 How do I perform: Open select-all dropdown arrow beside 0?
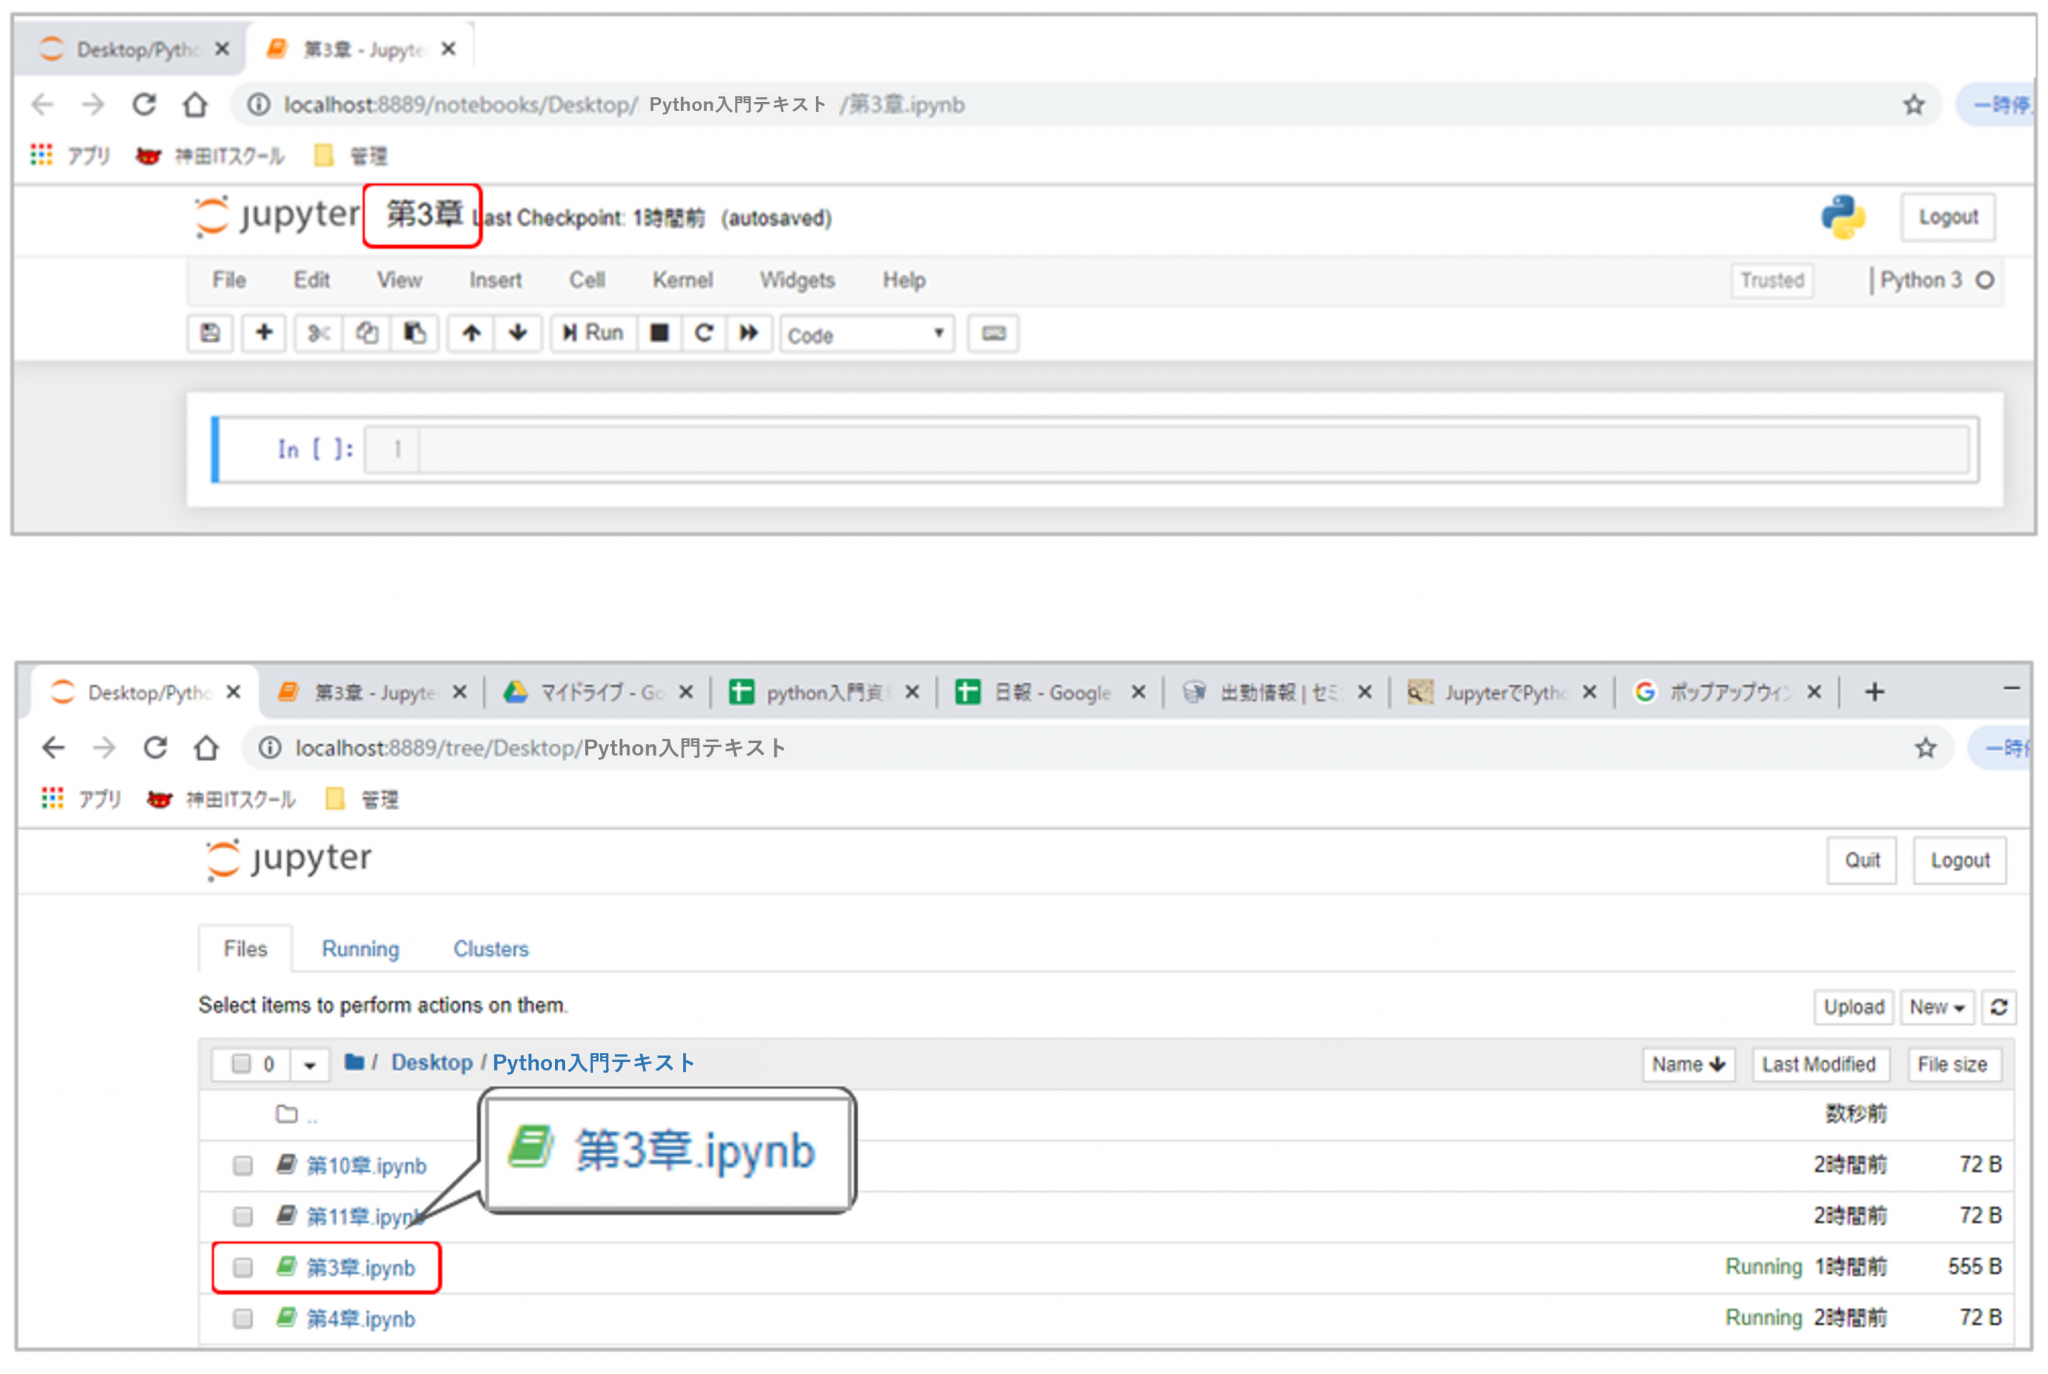[310, 1065]
